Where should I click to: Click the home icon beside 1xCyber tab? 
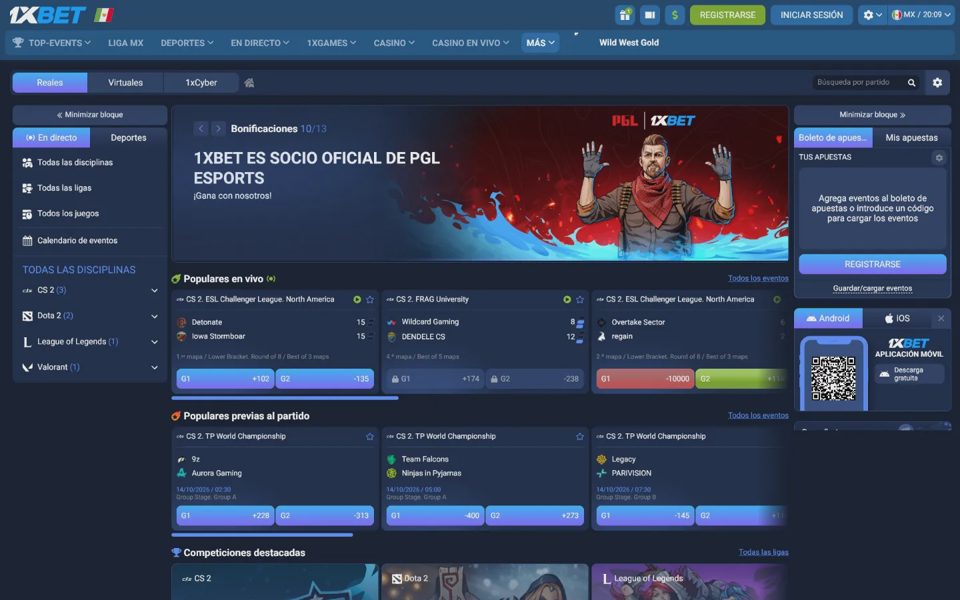click(x=249, y=83)
